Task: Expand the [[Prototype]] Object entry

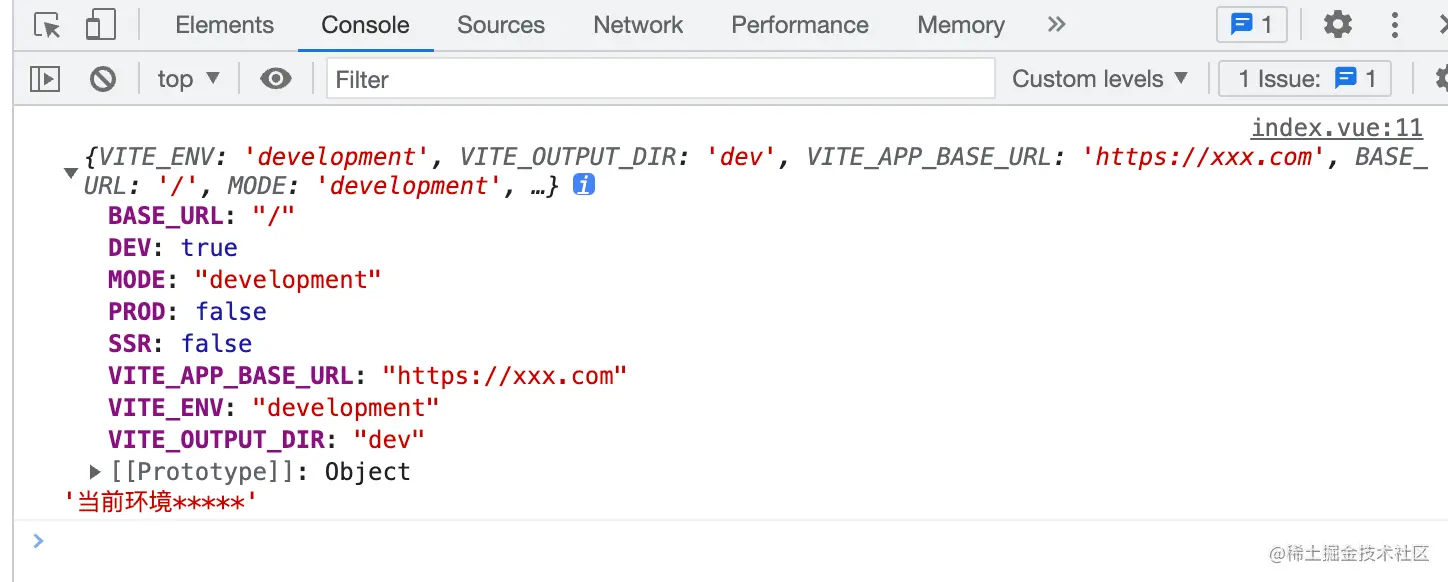Action: [x=96, y=471]
